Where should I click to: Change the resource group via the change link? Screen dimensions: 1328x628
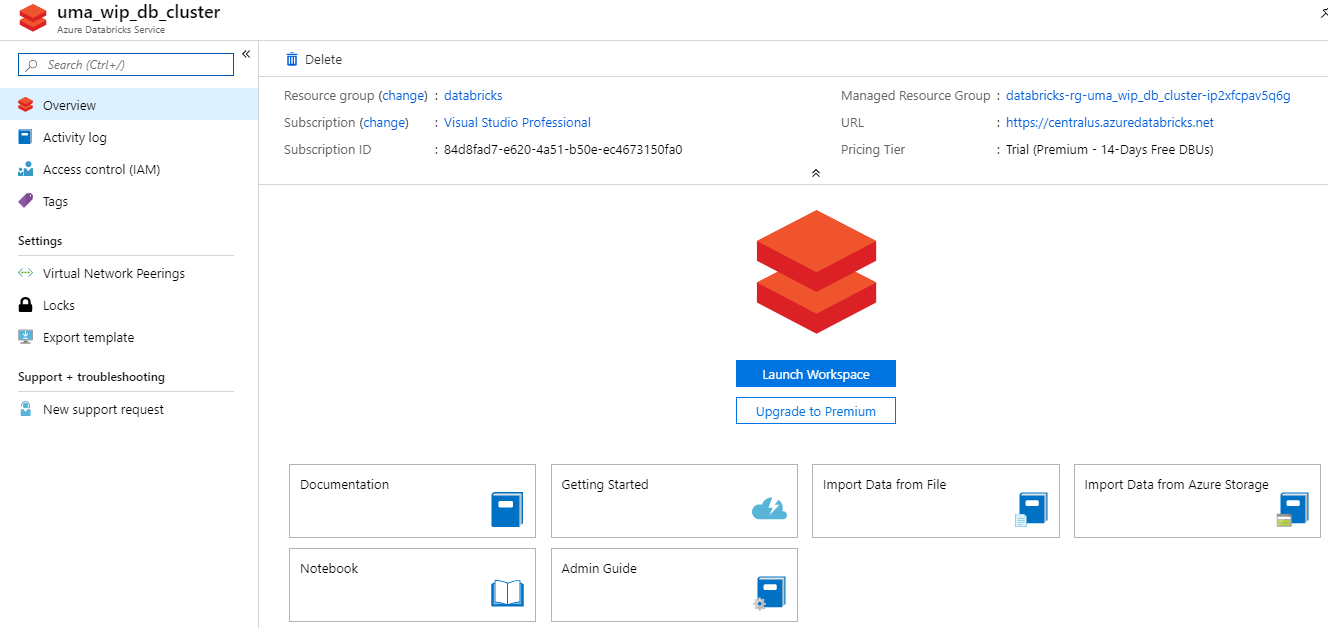tap(403, 96)
